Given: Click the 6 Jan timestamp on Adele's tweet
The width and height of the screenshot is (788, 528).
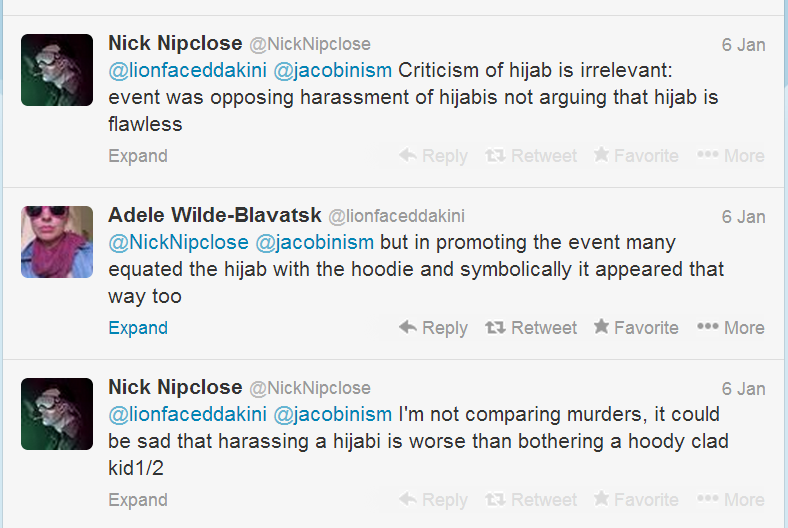Looking at the screenshot, I should [x=743, y=217].
